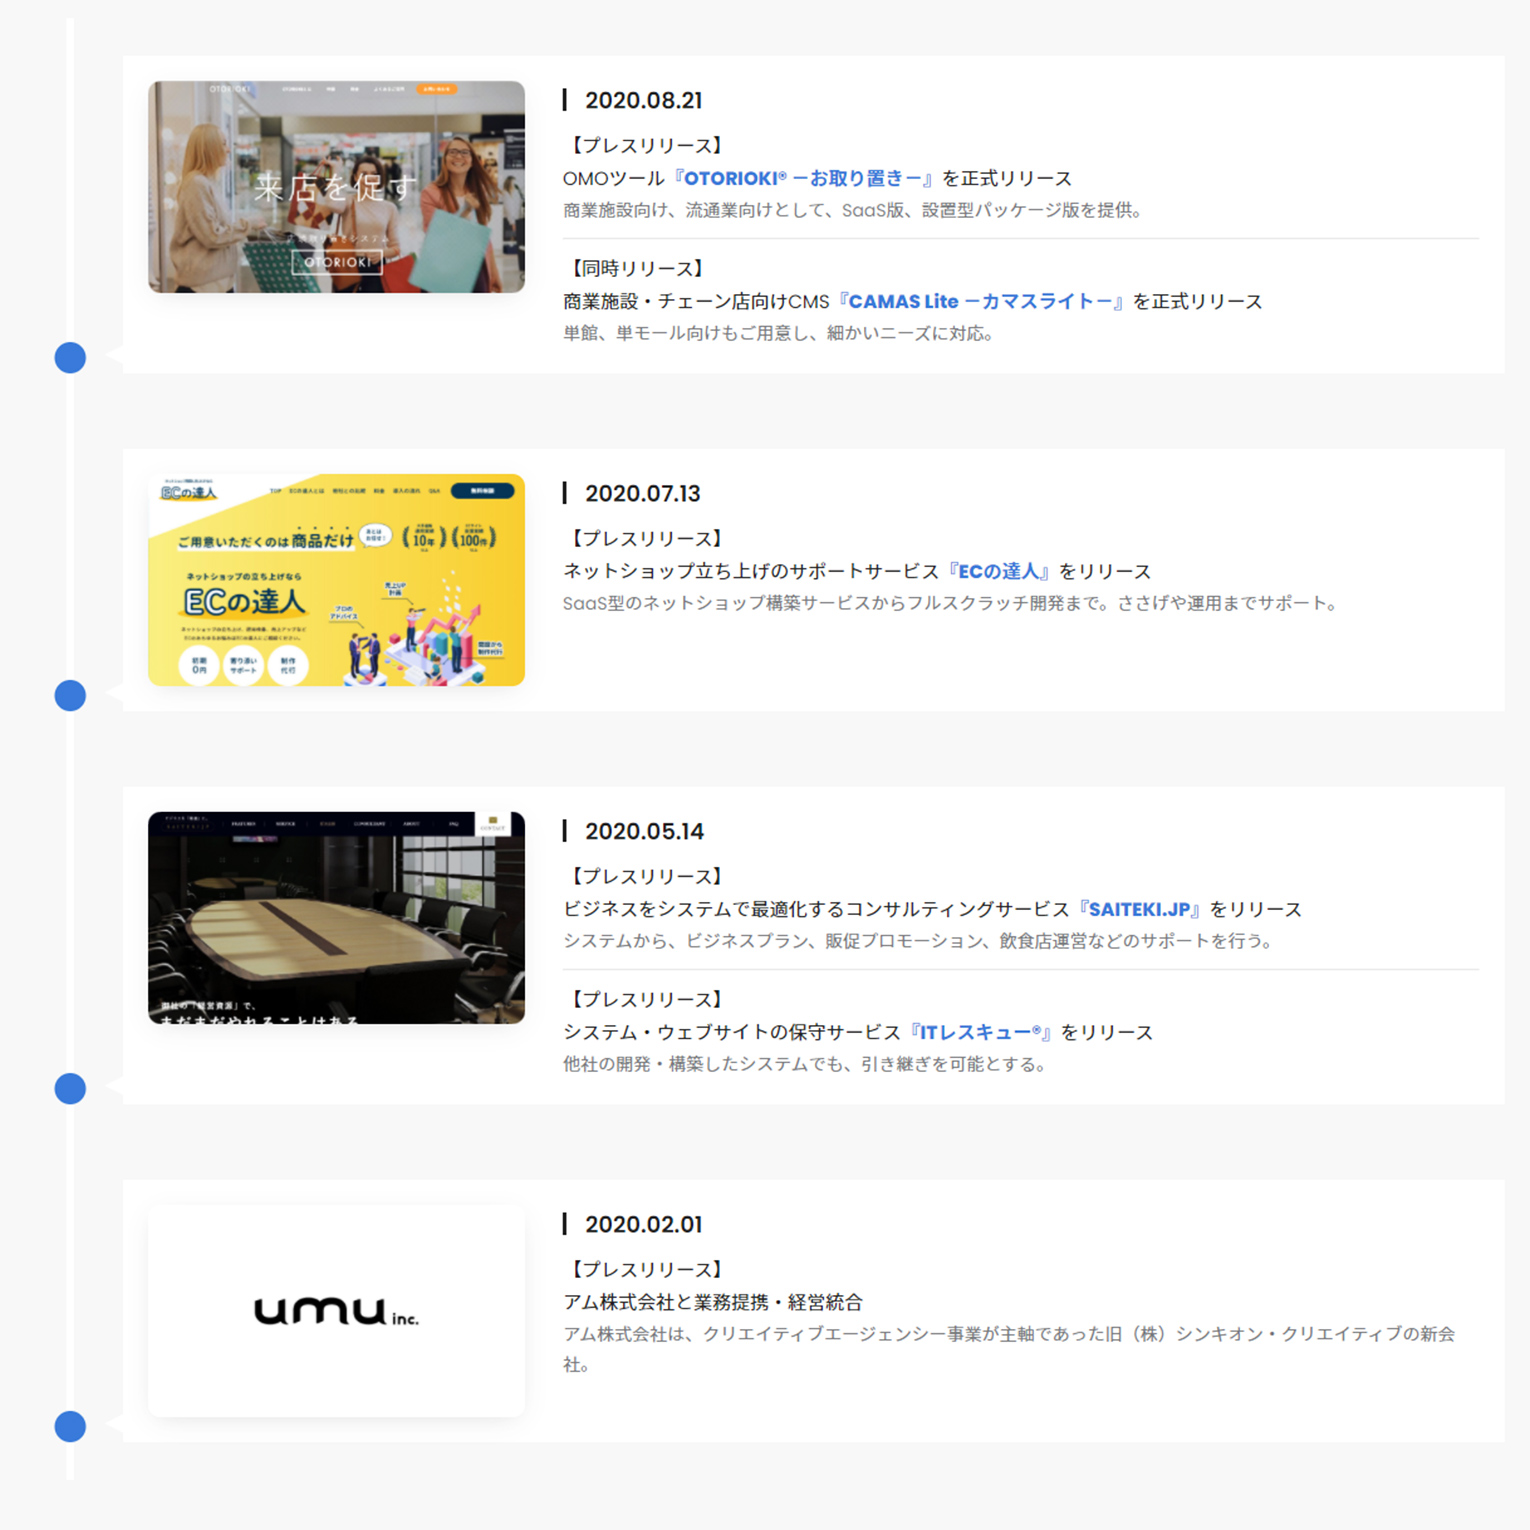Select the 2020.02.01 timeline dot
Image resolution: width=1530 pixels, height=1530 pixels.
[x=70, y=1426]
